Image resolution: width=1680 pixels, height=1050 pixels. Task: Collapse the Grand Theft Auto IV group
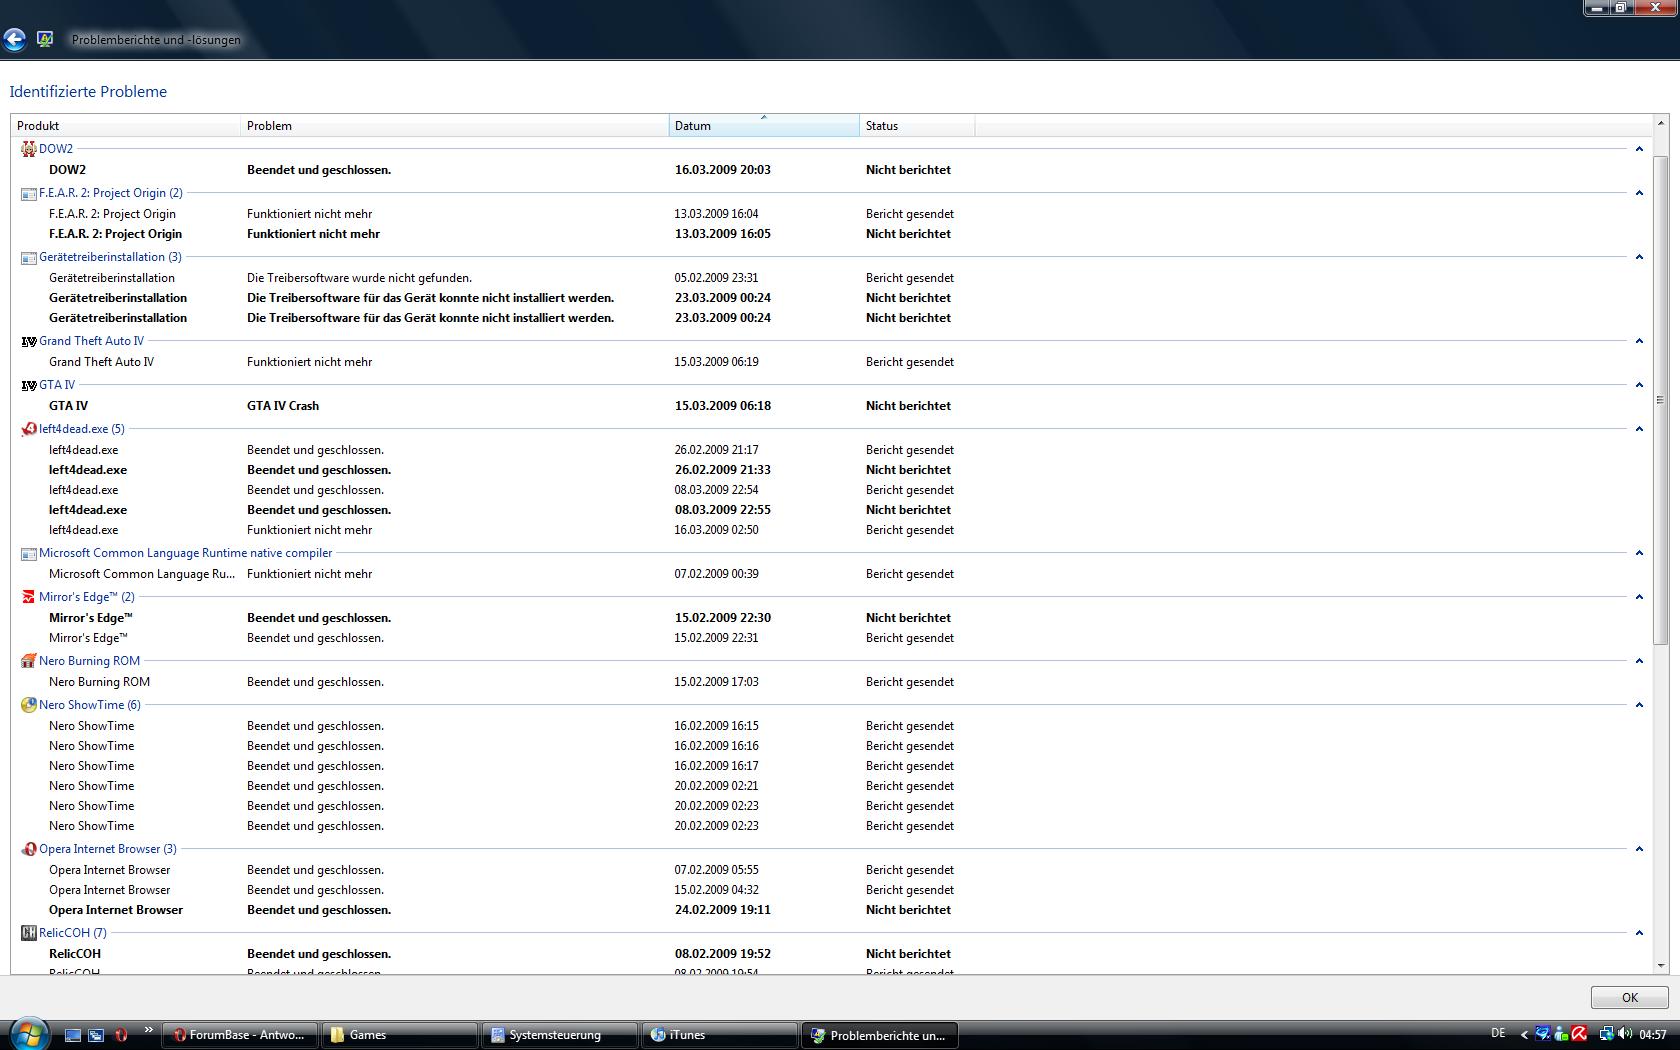tap(1639, 341)
